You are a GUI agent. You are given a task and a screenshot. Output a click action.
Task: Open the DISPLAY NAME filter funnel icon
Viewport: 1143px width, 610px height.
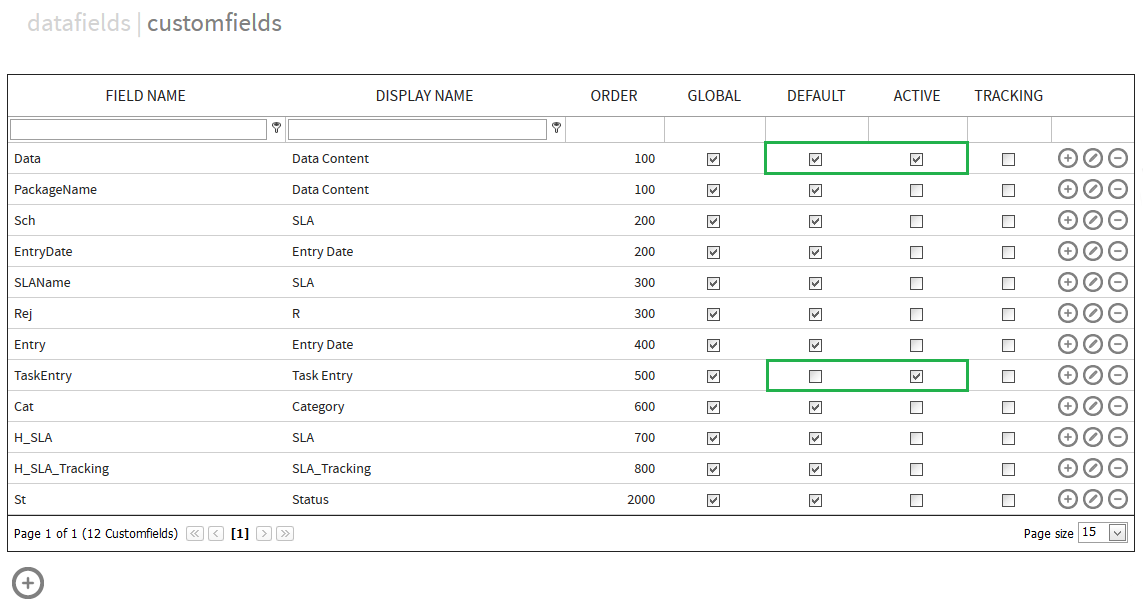click(556, 128)
